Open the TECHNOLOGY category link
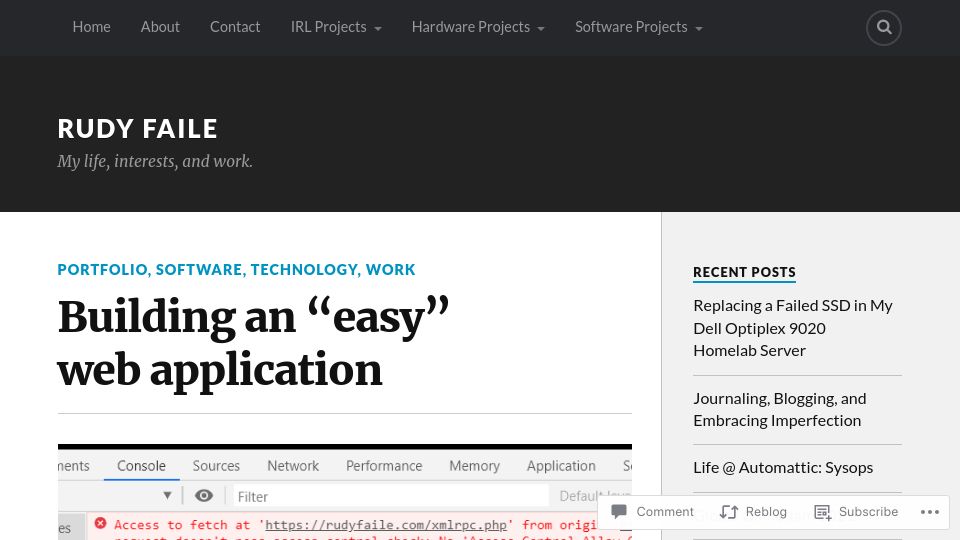Viewport: 960px width, 540px height. [x=304, y=269]
